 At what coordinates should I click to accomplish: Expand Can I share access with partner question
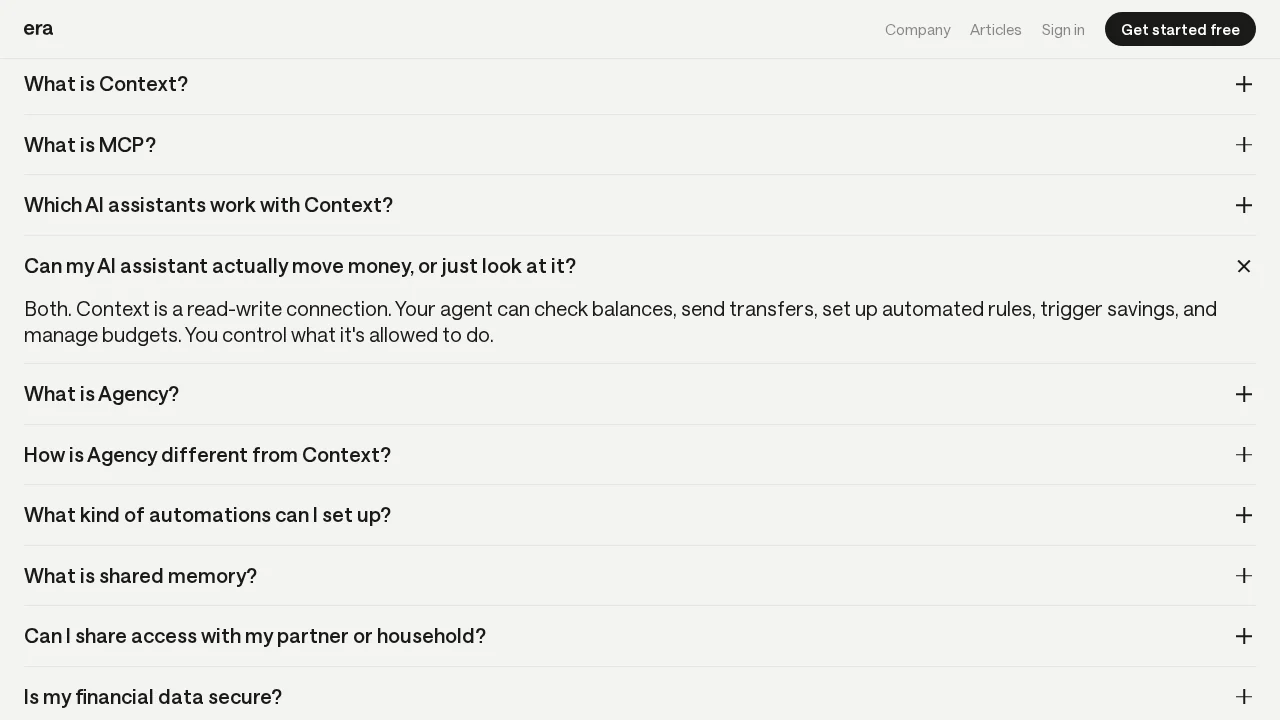tap(255, 636)
